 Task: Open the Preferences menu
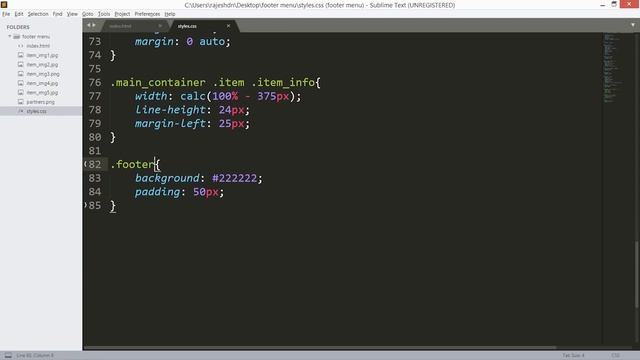pyautogui.click(x=147, y=14)
